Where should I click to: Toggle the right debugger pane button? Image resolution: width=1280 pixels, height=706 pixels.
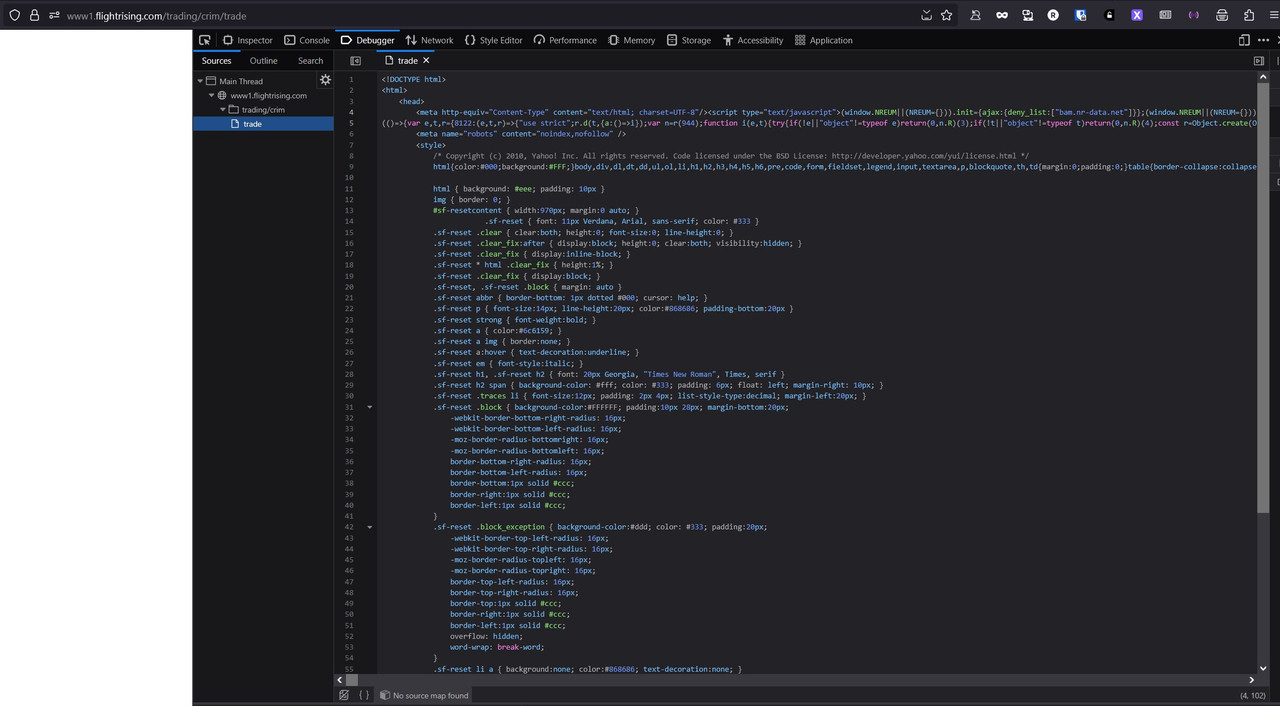(x=1258, y=60)
